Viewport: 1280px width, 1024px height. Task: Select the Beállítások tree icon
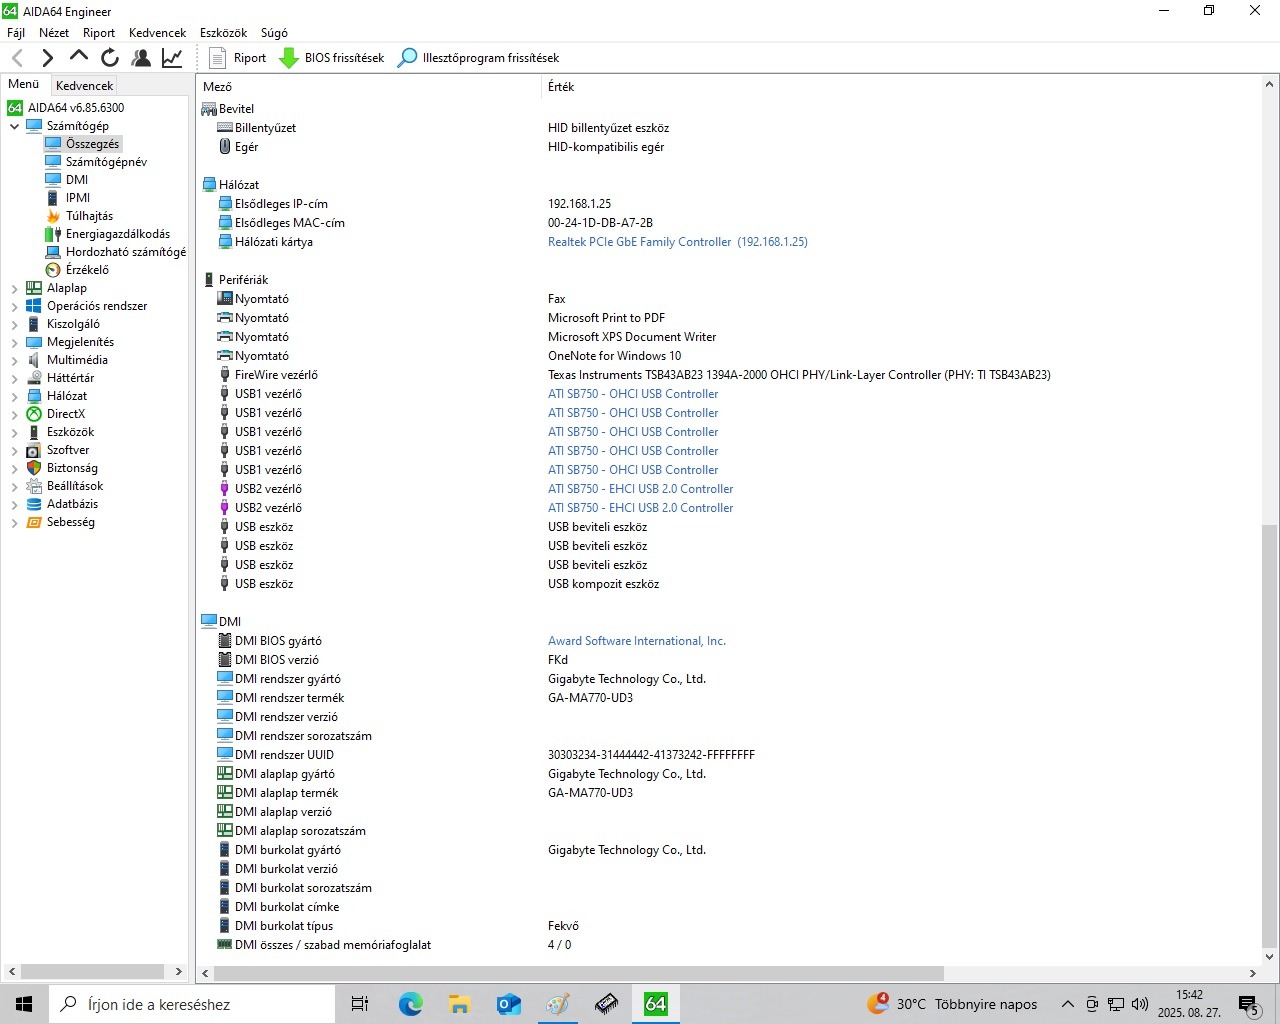pyautogui.click(x=34, y=486)
